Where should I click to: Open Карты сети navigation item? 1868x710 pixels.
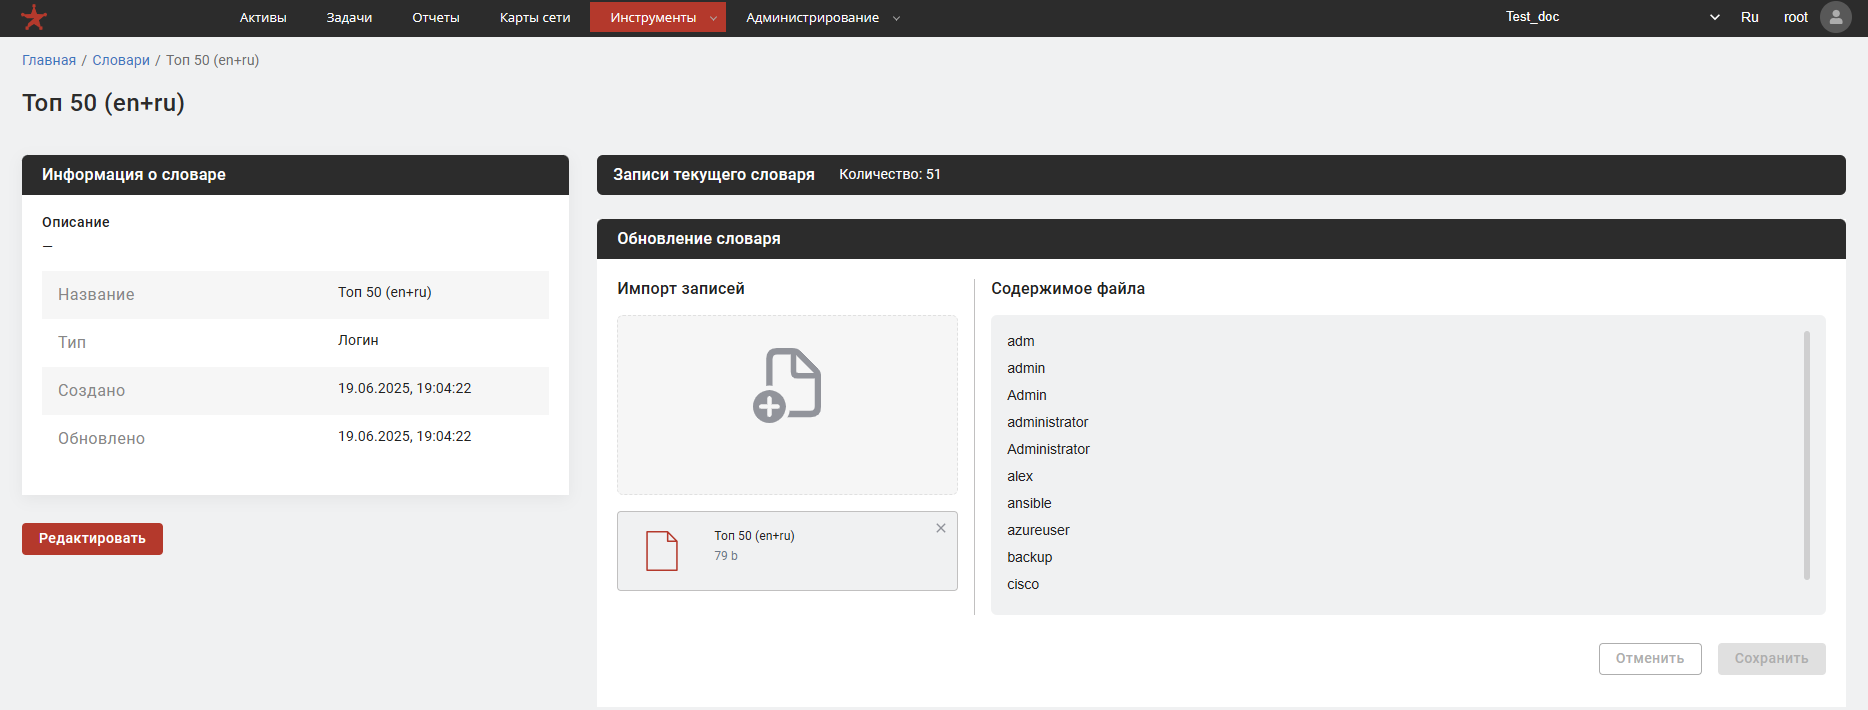[535, 18]
